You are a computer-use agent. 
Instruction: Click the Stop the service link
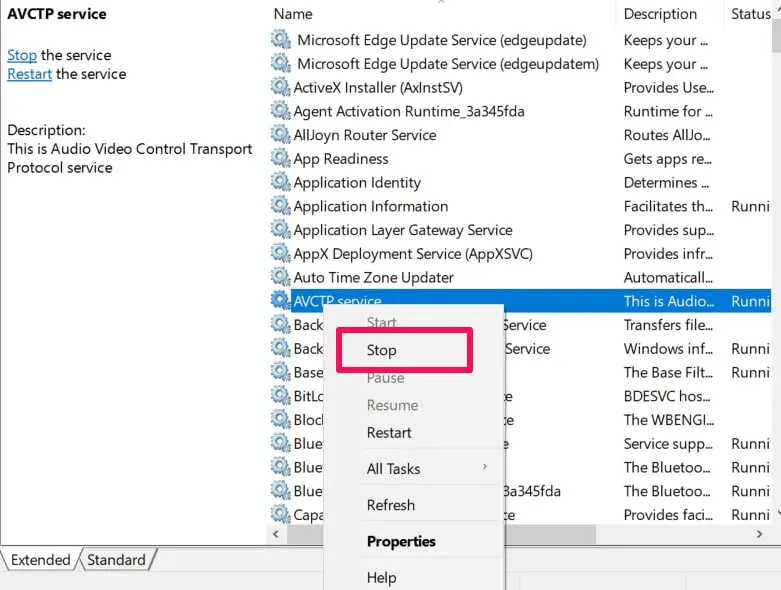point(22,55)
